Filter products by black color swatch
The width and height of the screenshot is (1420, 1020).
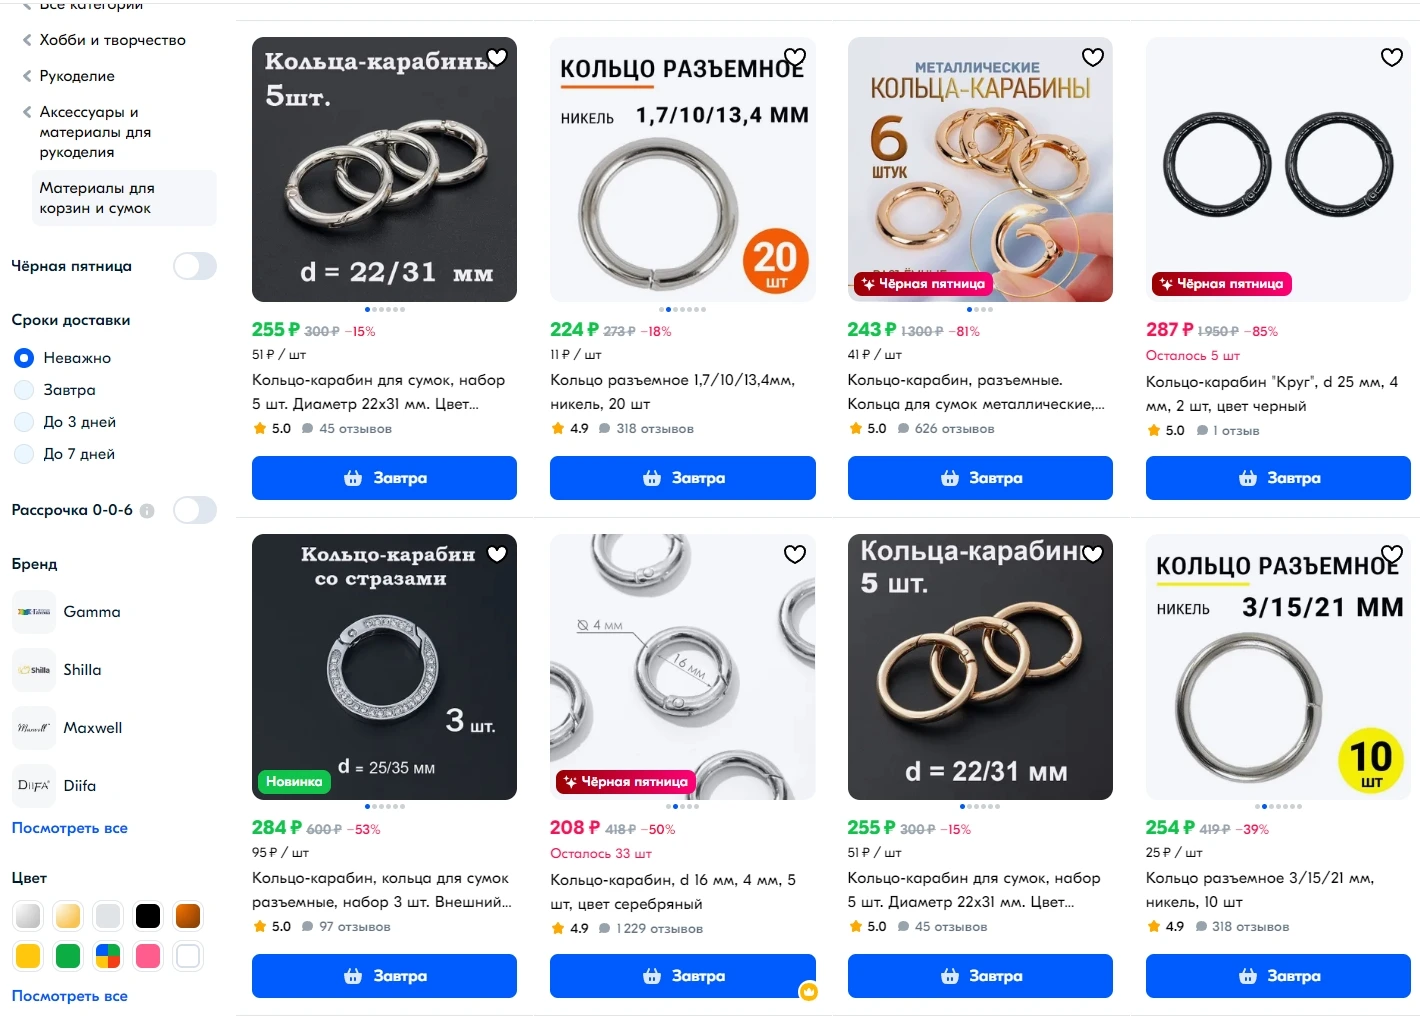click(x=148, y=916)
